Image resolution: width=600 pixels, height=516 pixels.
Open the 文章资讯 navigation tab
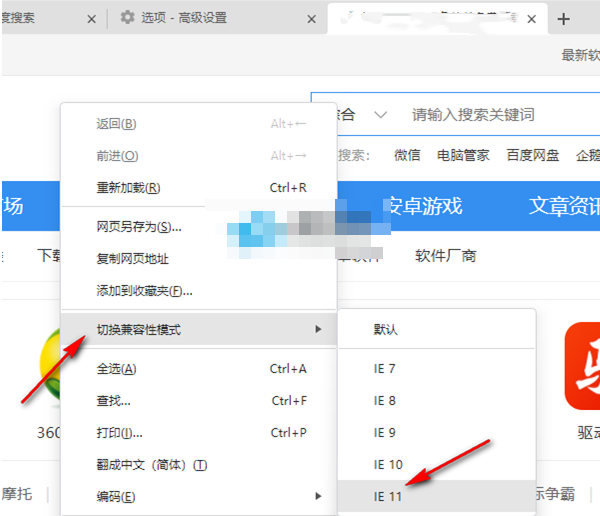564,206
